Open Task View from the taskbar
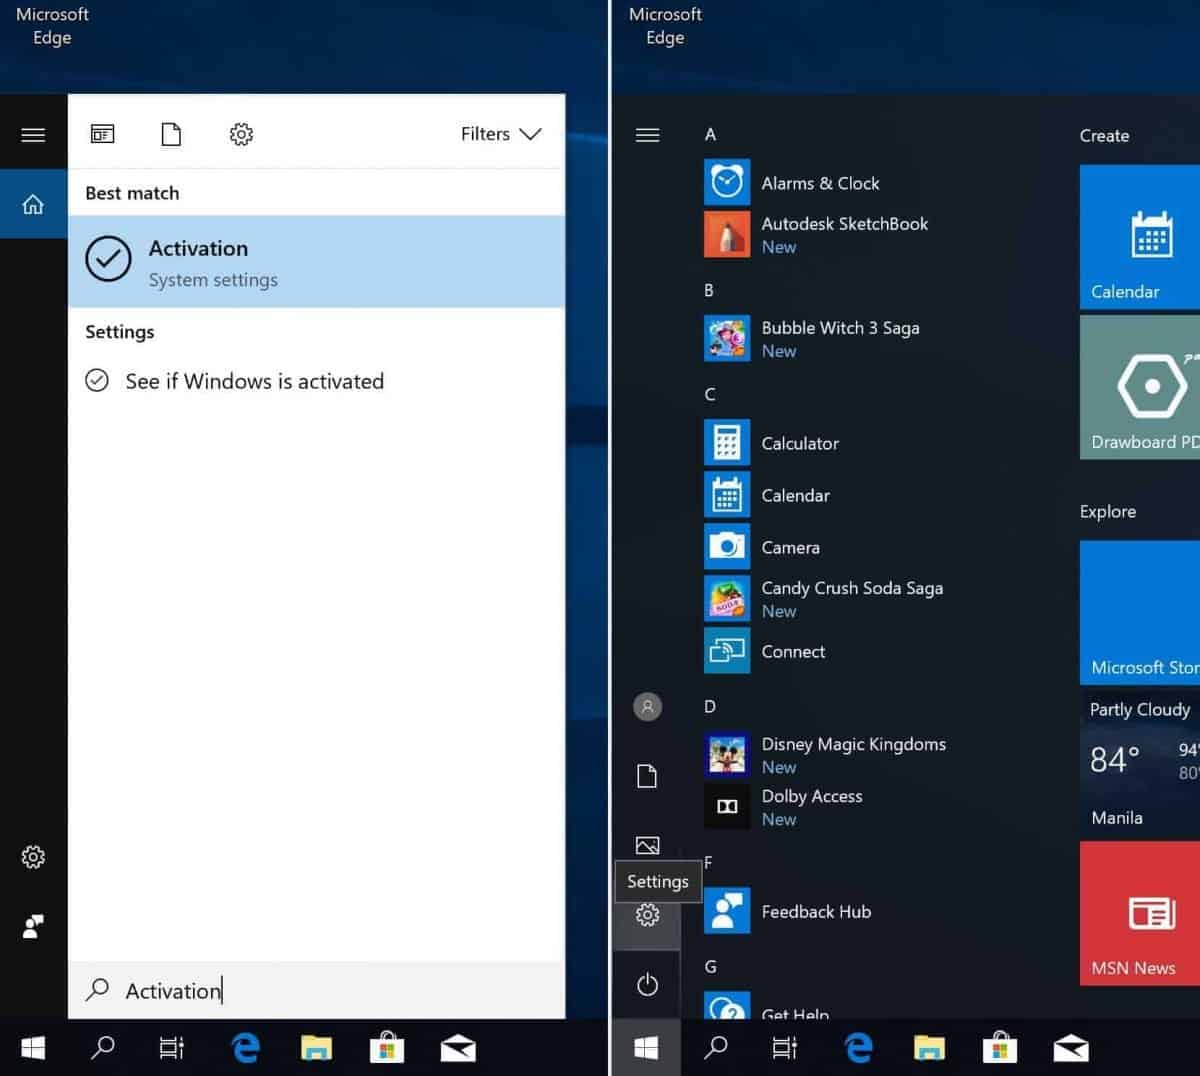The width and height of the screenshot is (1200, 1076). point(784,1047)
